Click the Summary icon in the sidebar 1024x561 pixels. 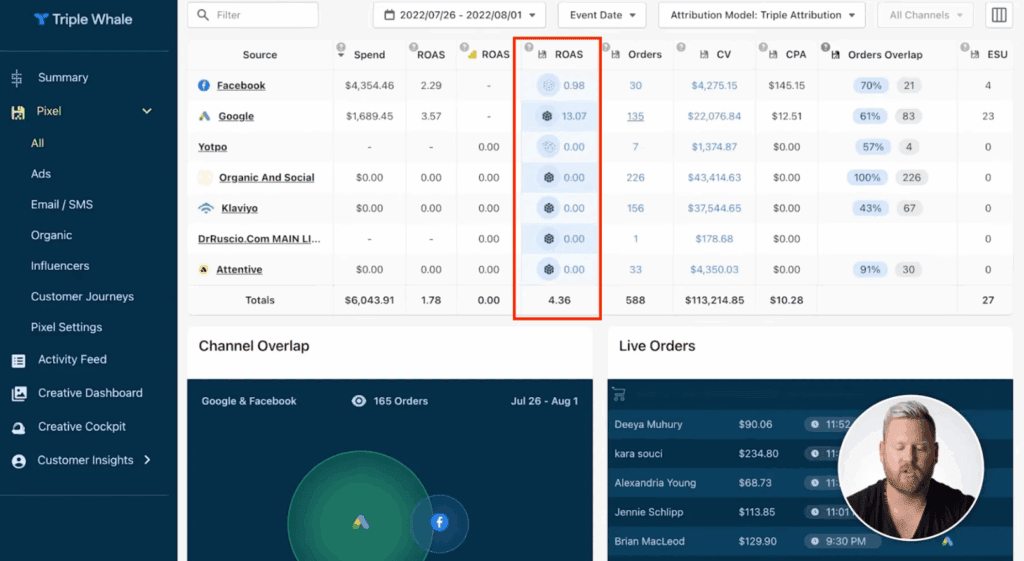[x=17, y=78]
